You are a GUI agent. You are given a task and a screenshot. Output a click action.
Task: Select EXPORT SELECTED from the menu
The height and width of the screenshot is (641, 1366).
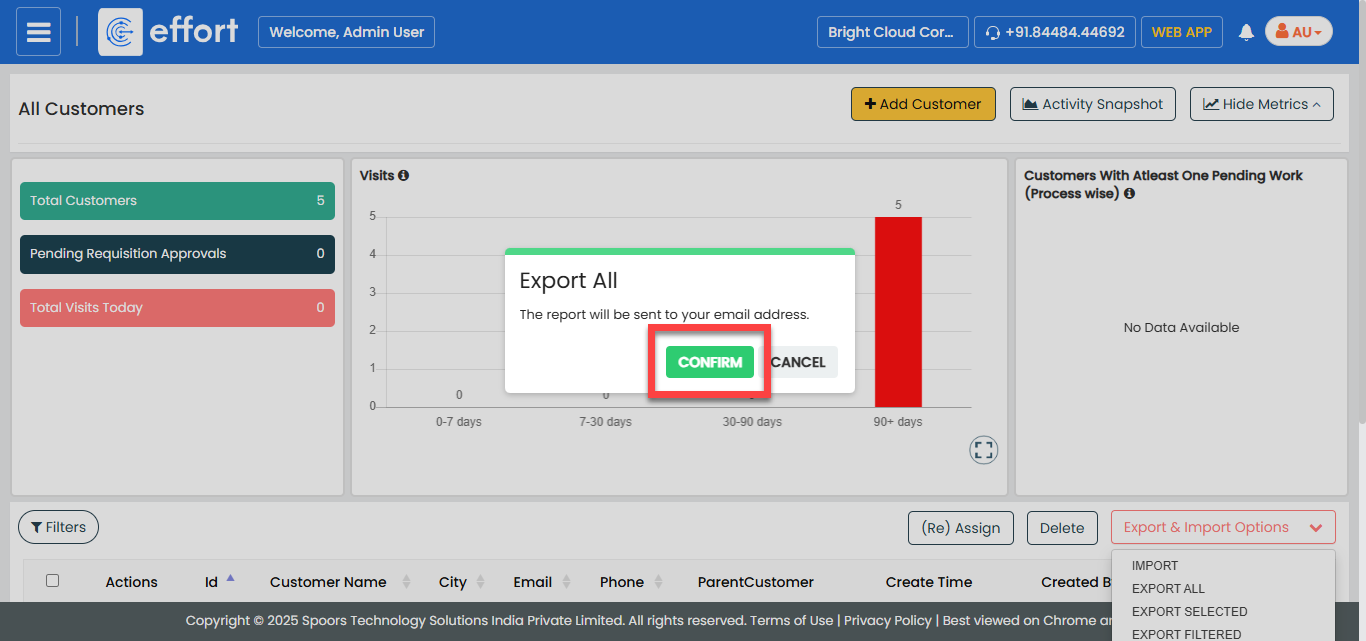[1189, 611]
